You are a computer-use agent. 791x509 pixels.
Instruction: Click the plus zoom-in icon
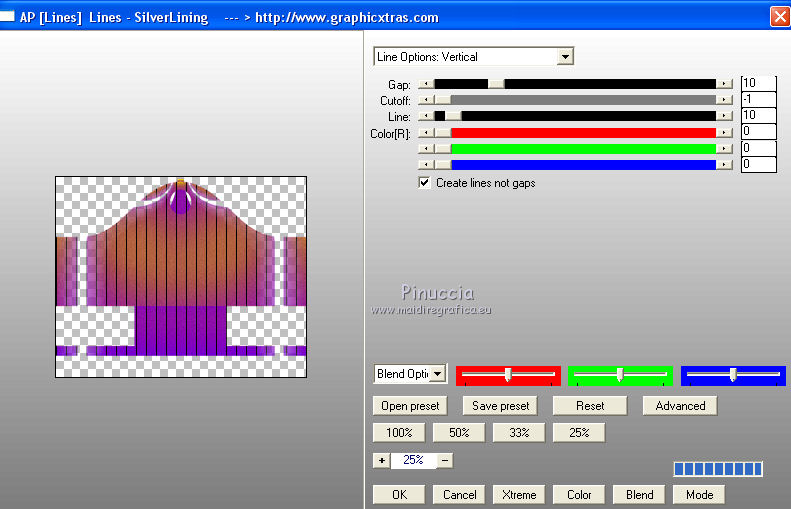click(x=381, y=460)
